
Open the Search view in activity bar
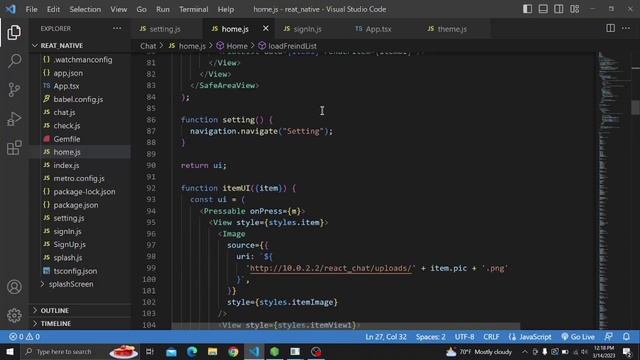14,61
